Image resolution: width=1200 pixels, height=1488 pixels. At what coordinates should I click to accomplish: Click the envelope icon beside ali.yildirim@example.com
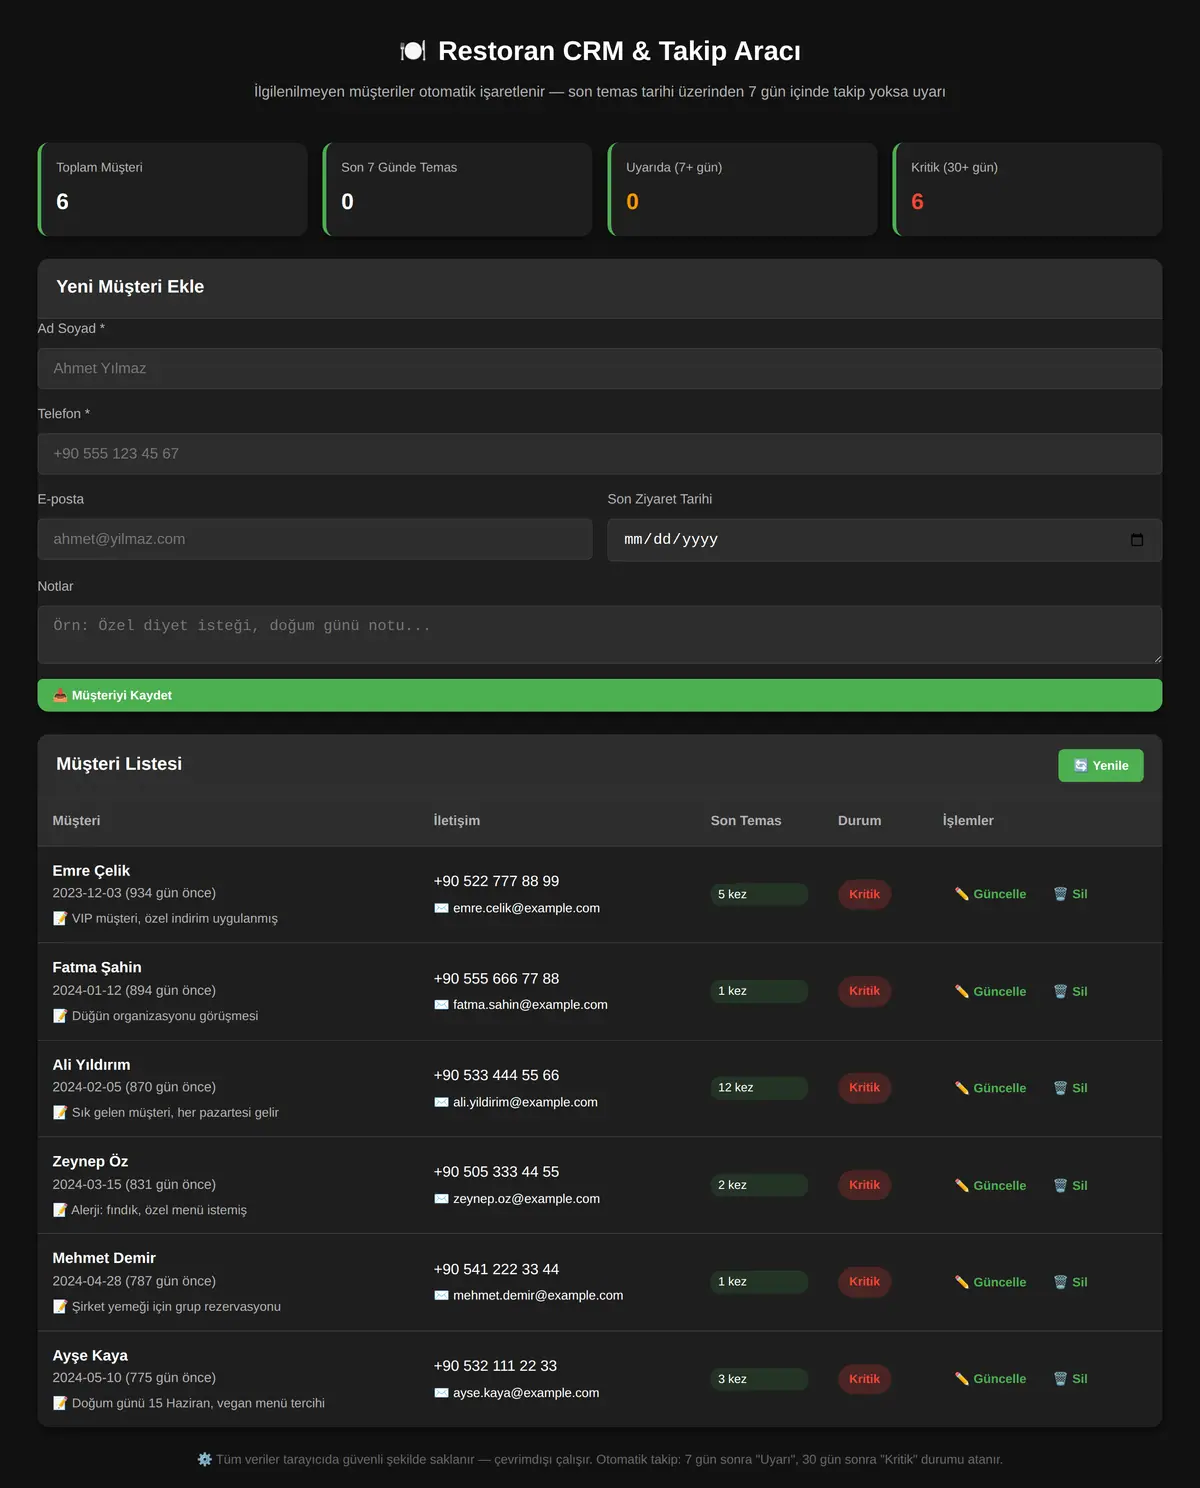click(x=441, y=1102)
